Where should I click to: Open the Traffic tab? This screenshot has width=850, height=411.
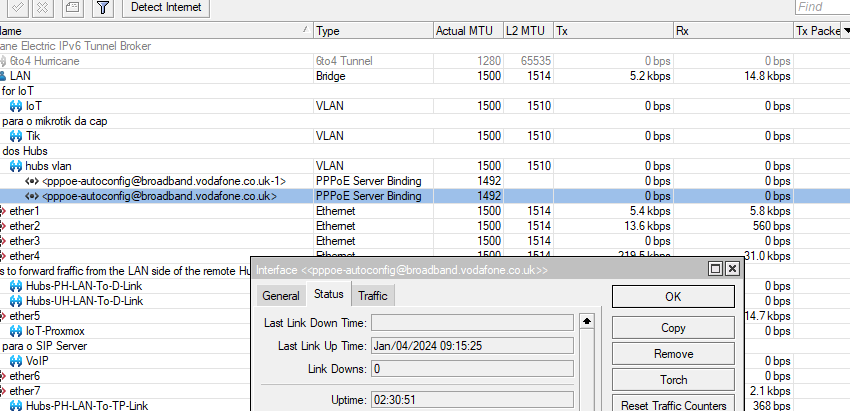[x=372, y=296]
